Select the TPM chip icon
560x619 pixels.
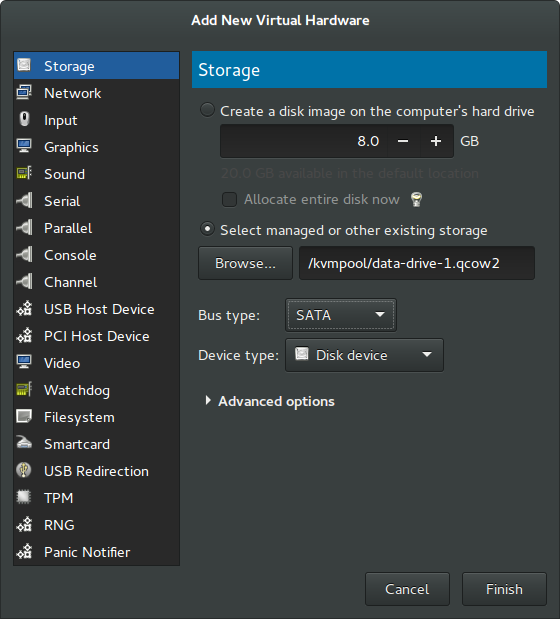(x=24, y=497)
